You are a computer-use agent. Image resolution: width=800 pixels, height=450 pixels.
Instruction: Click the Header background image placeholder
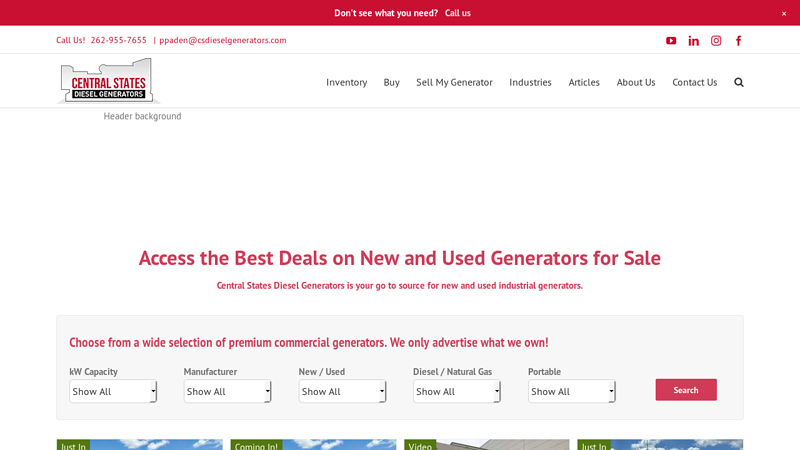[142, 116]
